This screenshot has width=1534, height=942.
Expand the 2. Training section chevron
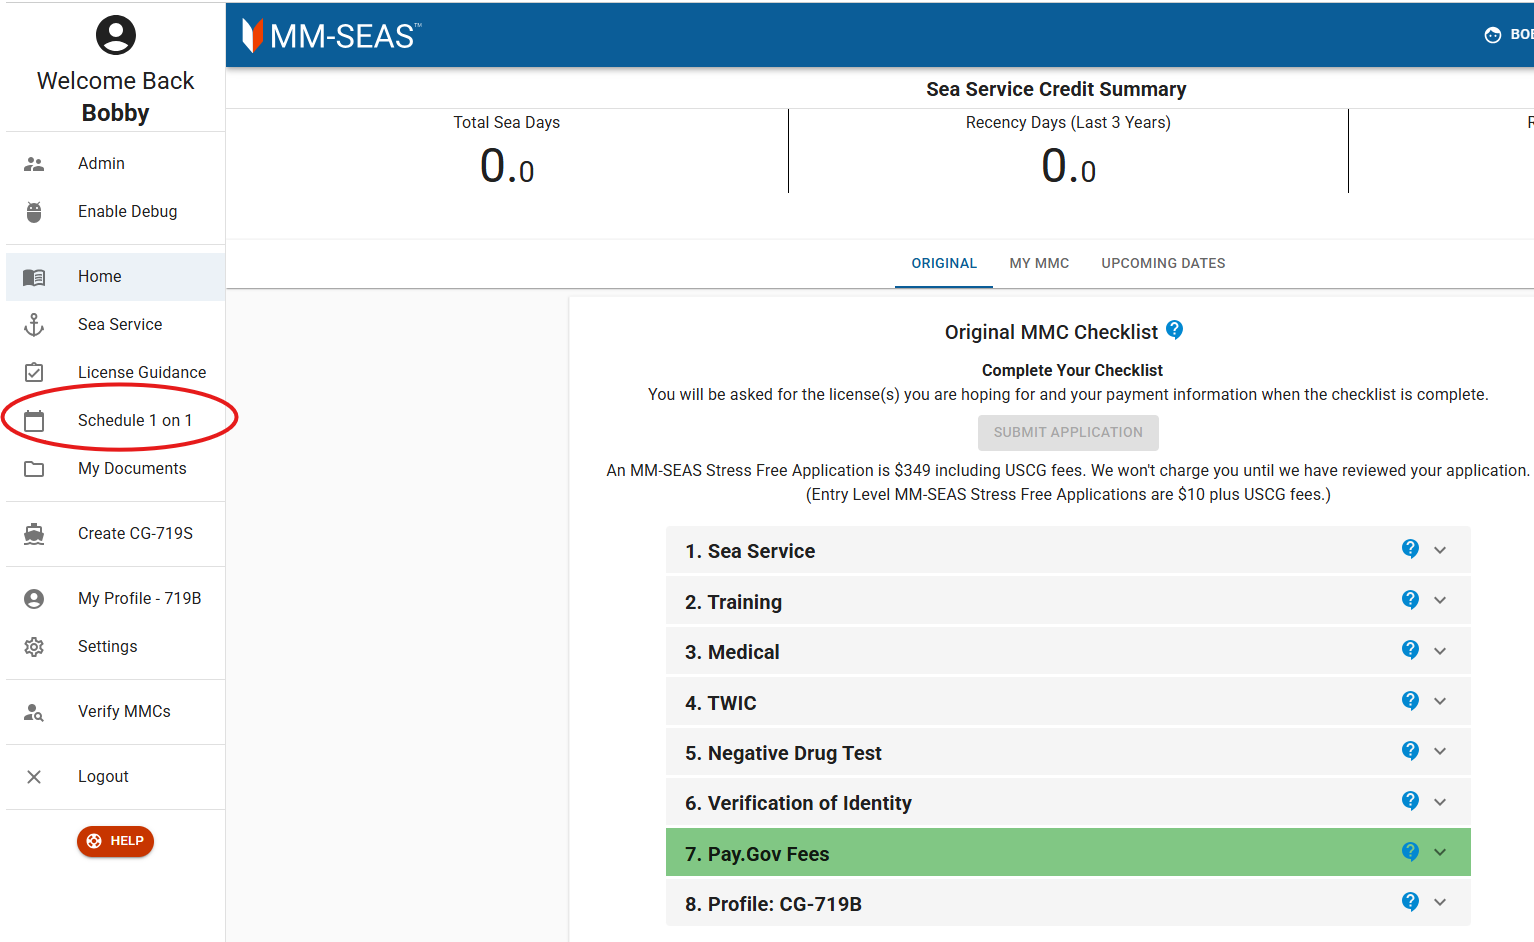(1440, 600)
